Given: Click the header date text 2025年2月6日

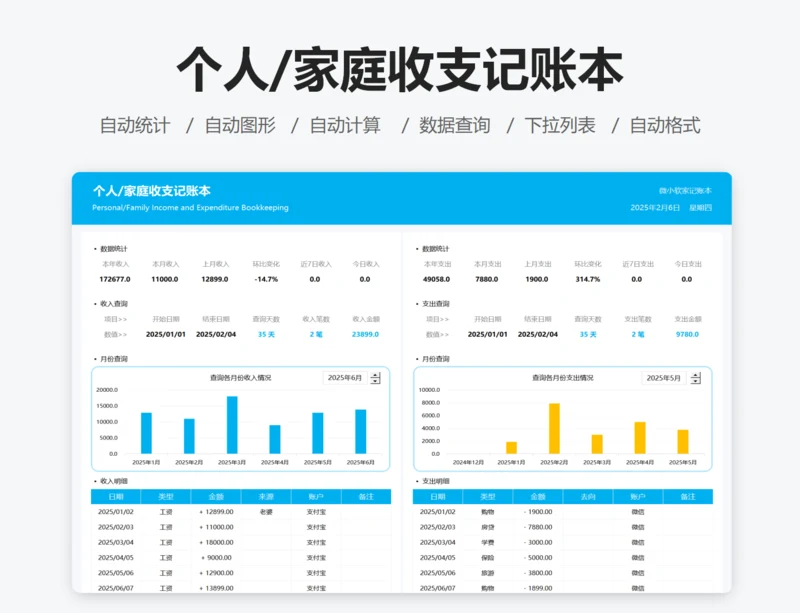Looking at the screenshot, I should click(655, 208).
